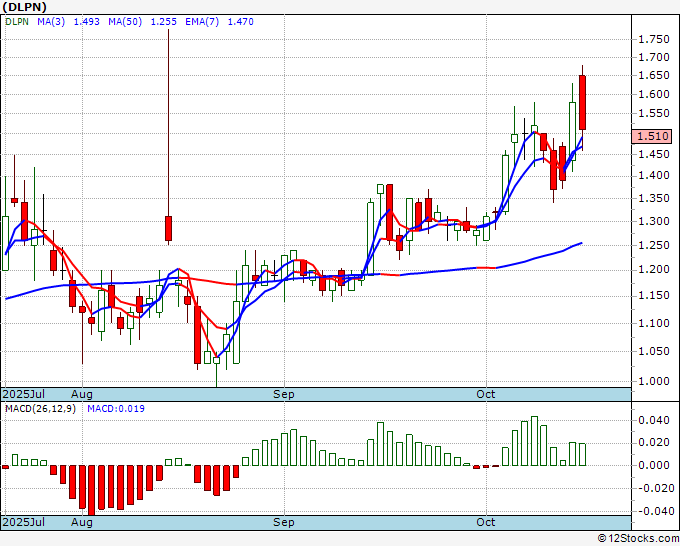Click the longest red MACD bar in August
Screen dimensions: 680x546
(92, 490)
